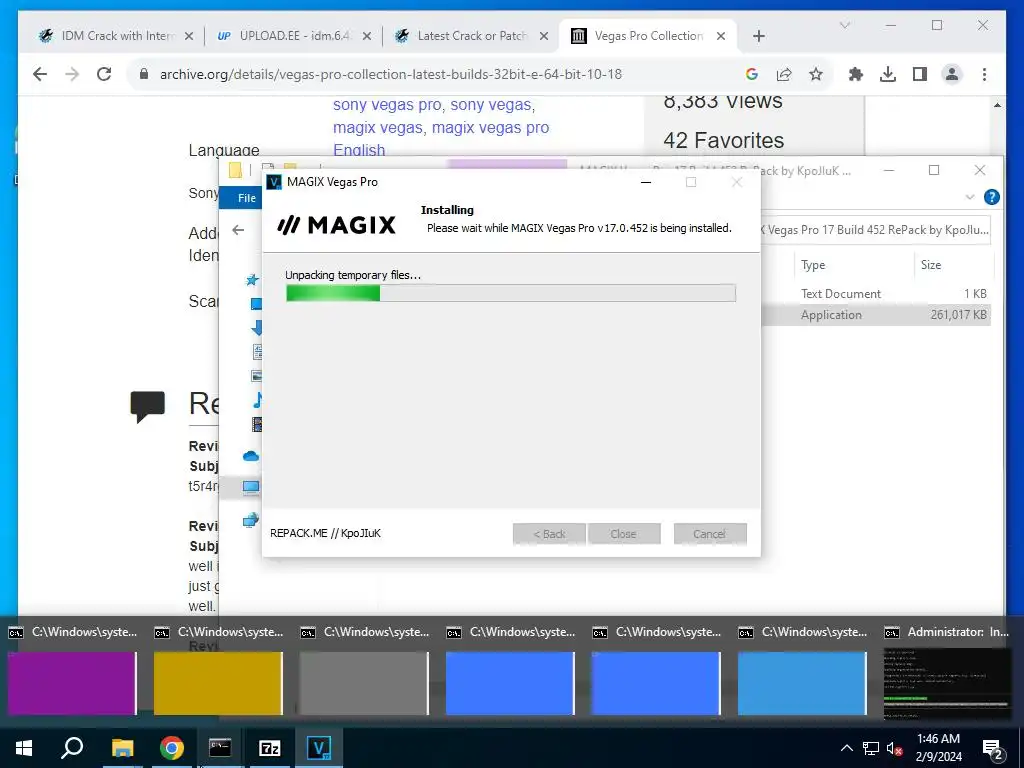Open gray cmd window thumbnail
The width and height of the screenshot is (1024, 768).
click(364, 683)
